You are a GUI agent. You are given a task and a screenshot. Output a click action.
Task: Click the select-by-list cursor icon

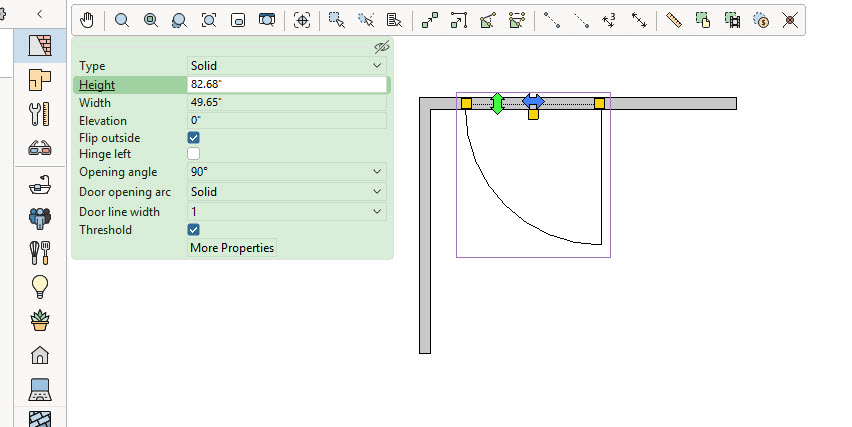[394, 20]
